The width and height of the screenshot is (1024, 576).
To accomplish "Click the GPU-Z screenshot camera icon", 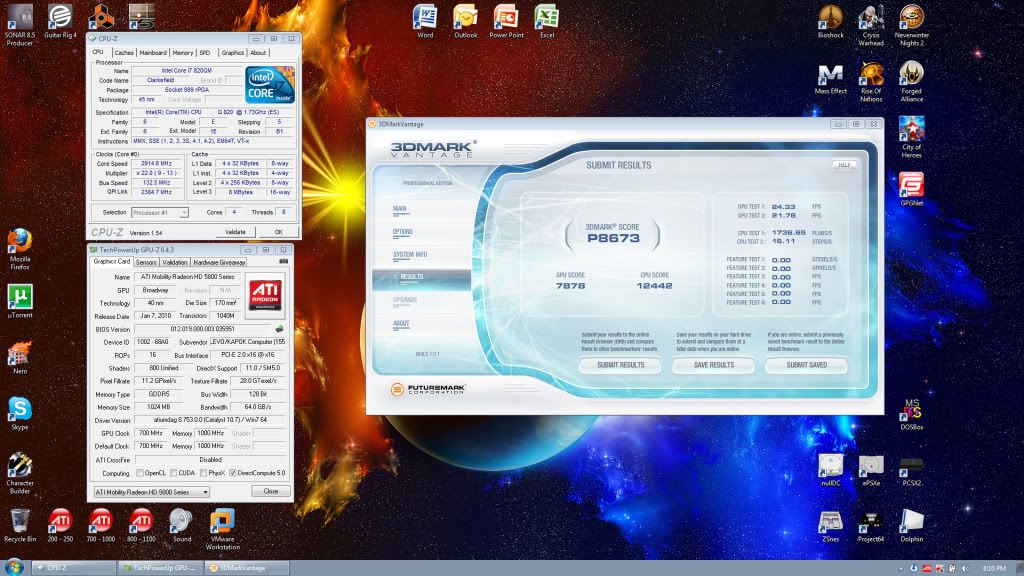I will tap(283, 262).
